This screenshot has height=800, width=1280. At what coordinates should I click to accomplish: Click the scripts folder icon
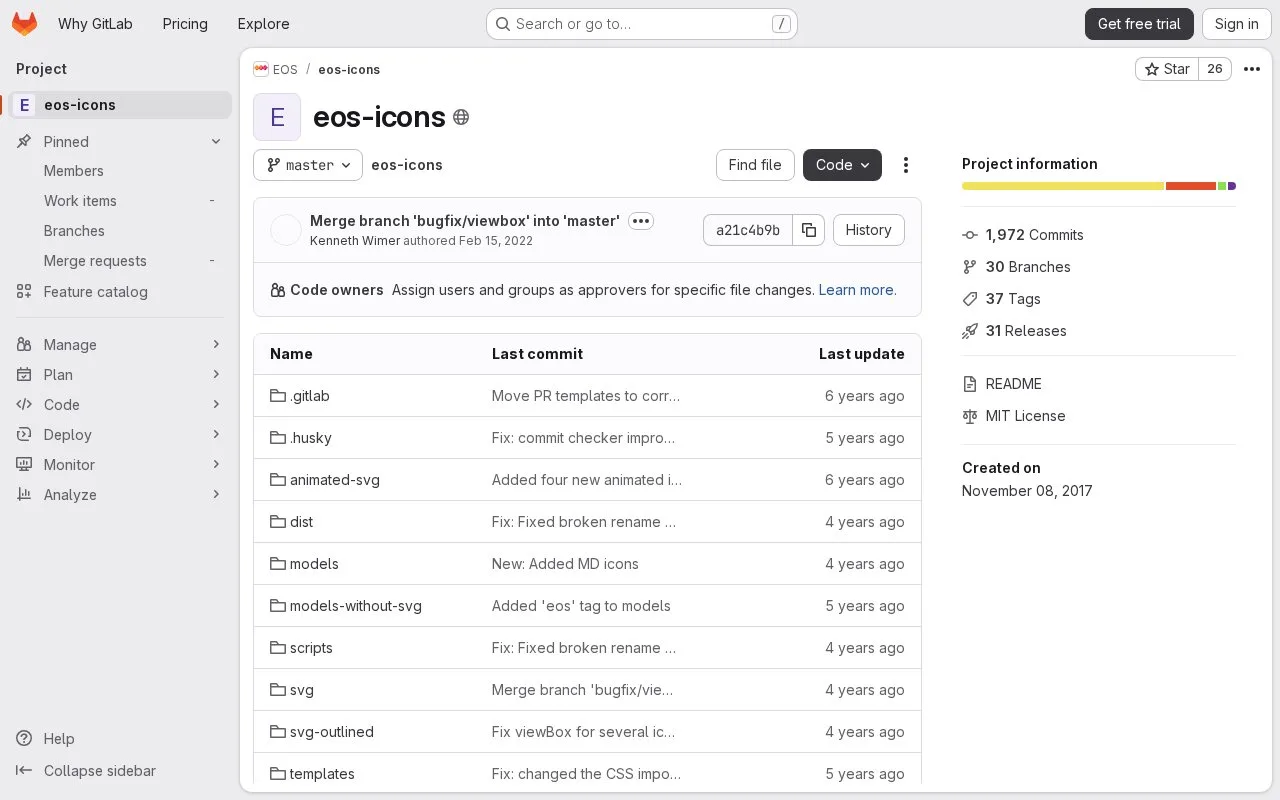coord(278,648)
